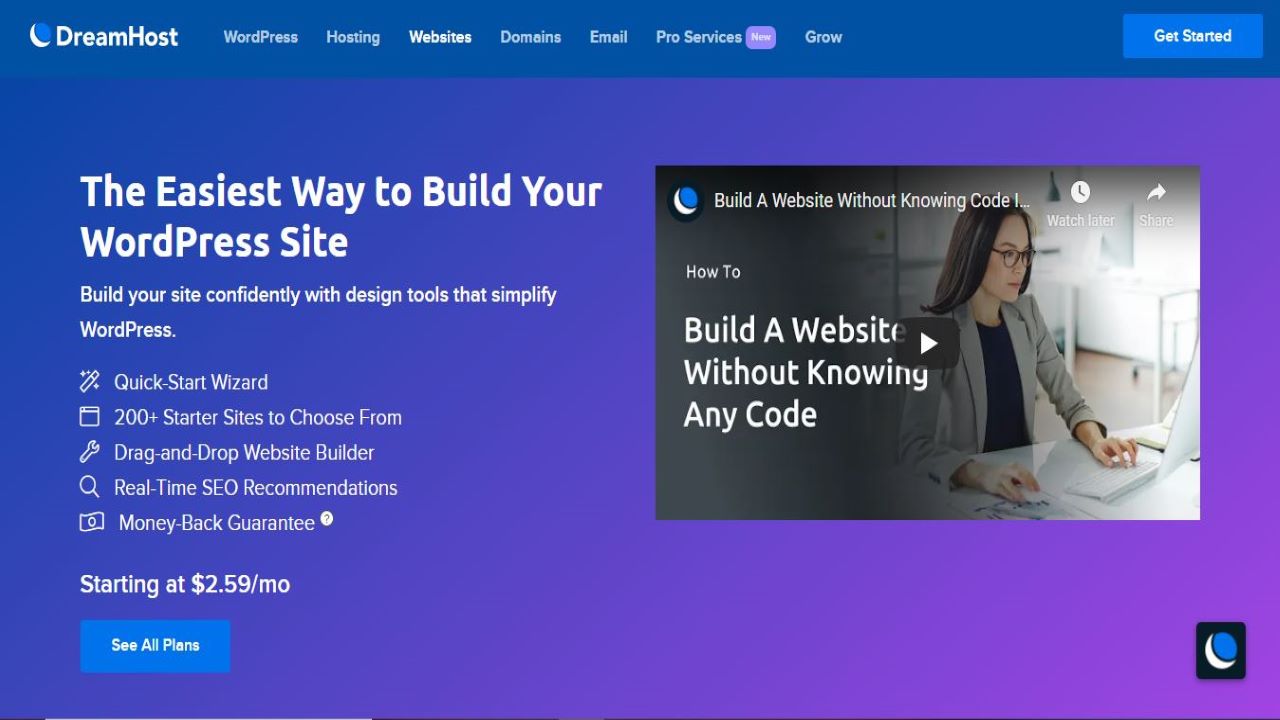1280x720 pixels.
Task: Click the text '200+ Starter Sites to Choose From'
Action: 258,417
